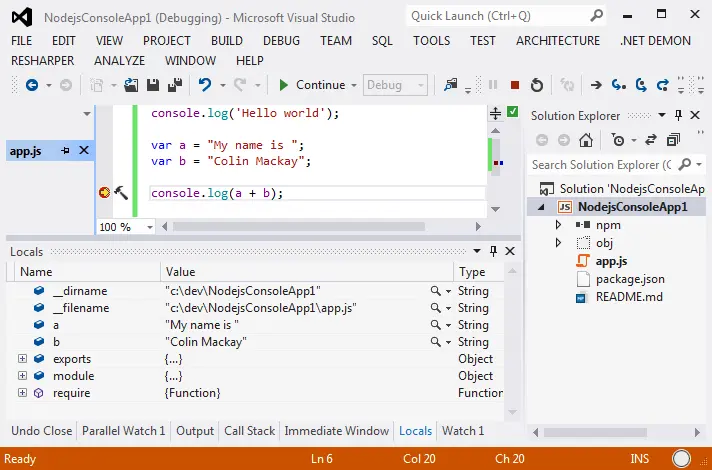
Task: Click the hammer quick-action icon in editor
Action: pyautogui.click(x=121, y=193)
